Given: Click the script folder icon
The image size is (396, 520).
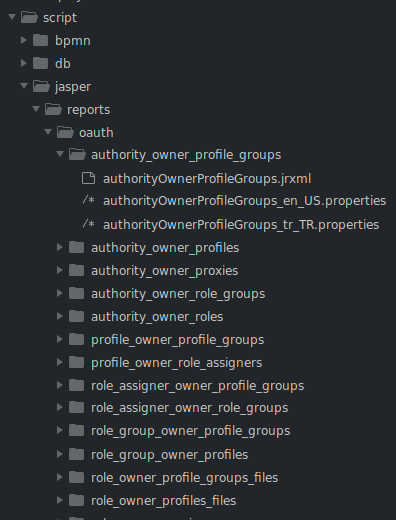Looking at the screenshot, I should [29, 17].
